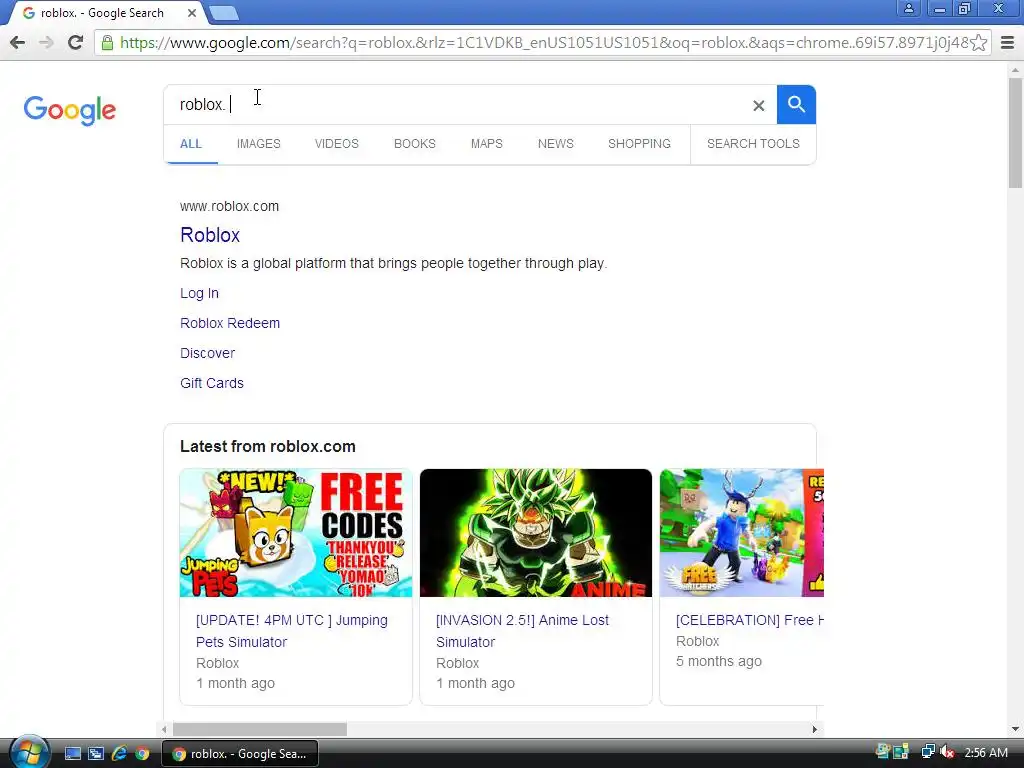
Task: Open the Windows Start orb
Action: [x=29, y=752]
